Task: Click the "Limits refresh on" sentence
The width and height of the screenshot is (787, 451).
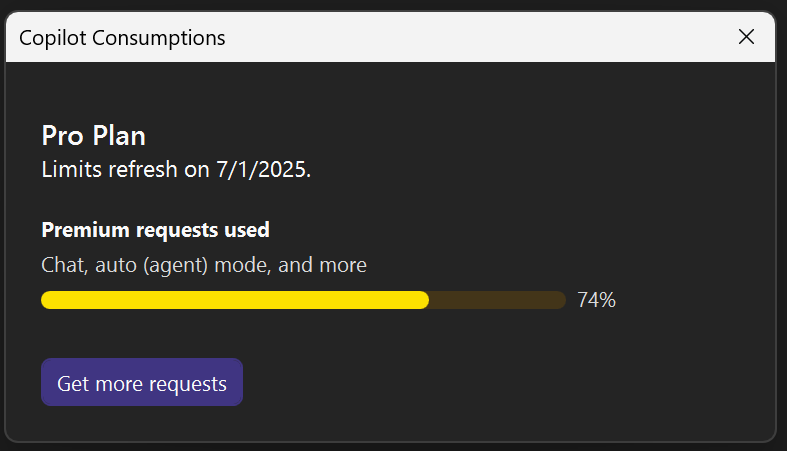Action: [x=176, y=170]
